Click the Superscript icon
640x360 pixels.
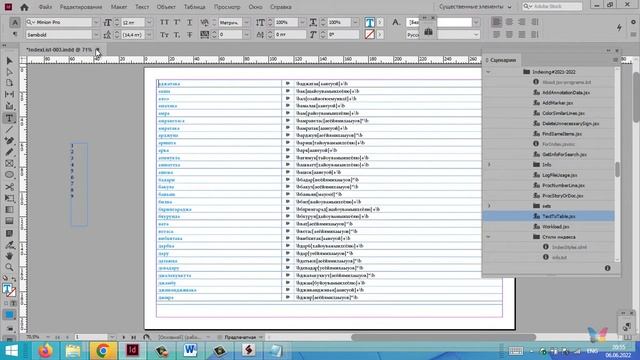click(x=177, y=22)
